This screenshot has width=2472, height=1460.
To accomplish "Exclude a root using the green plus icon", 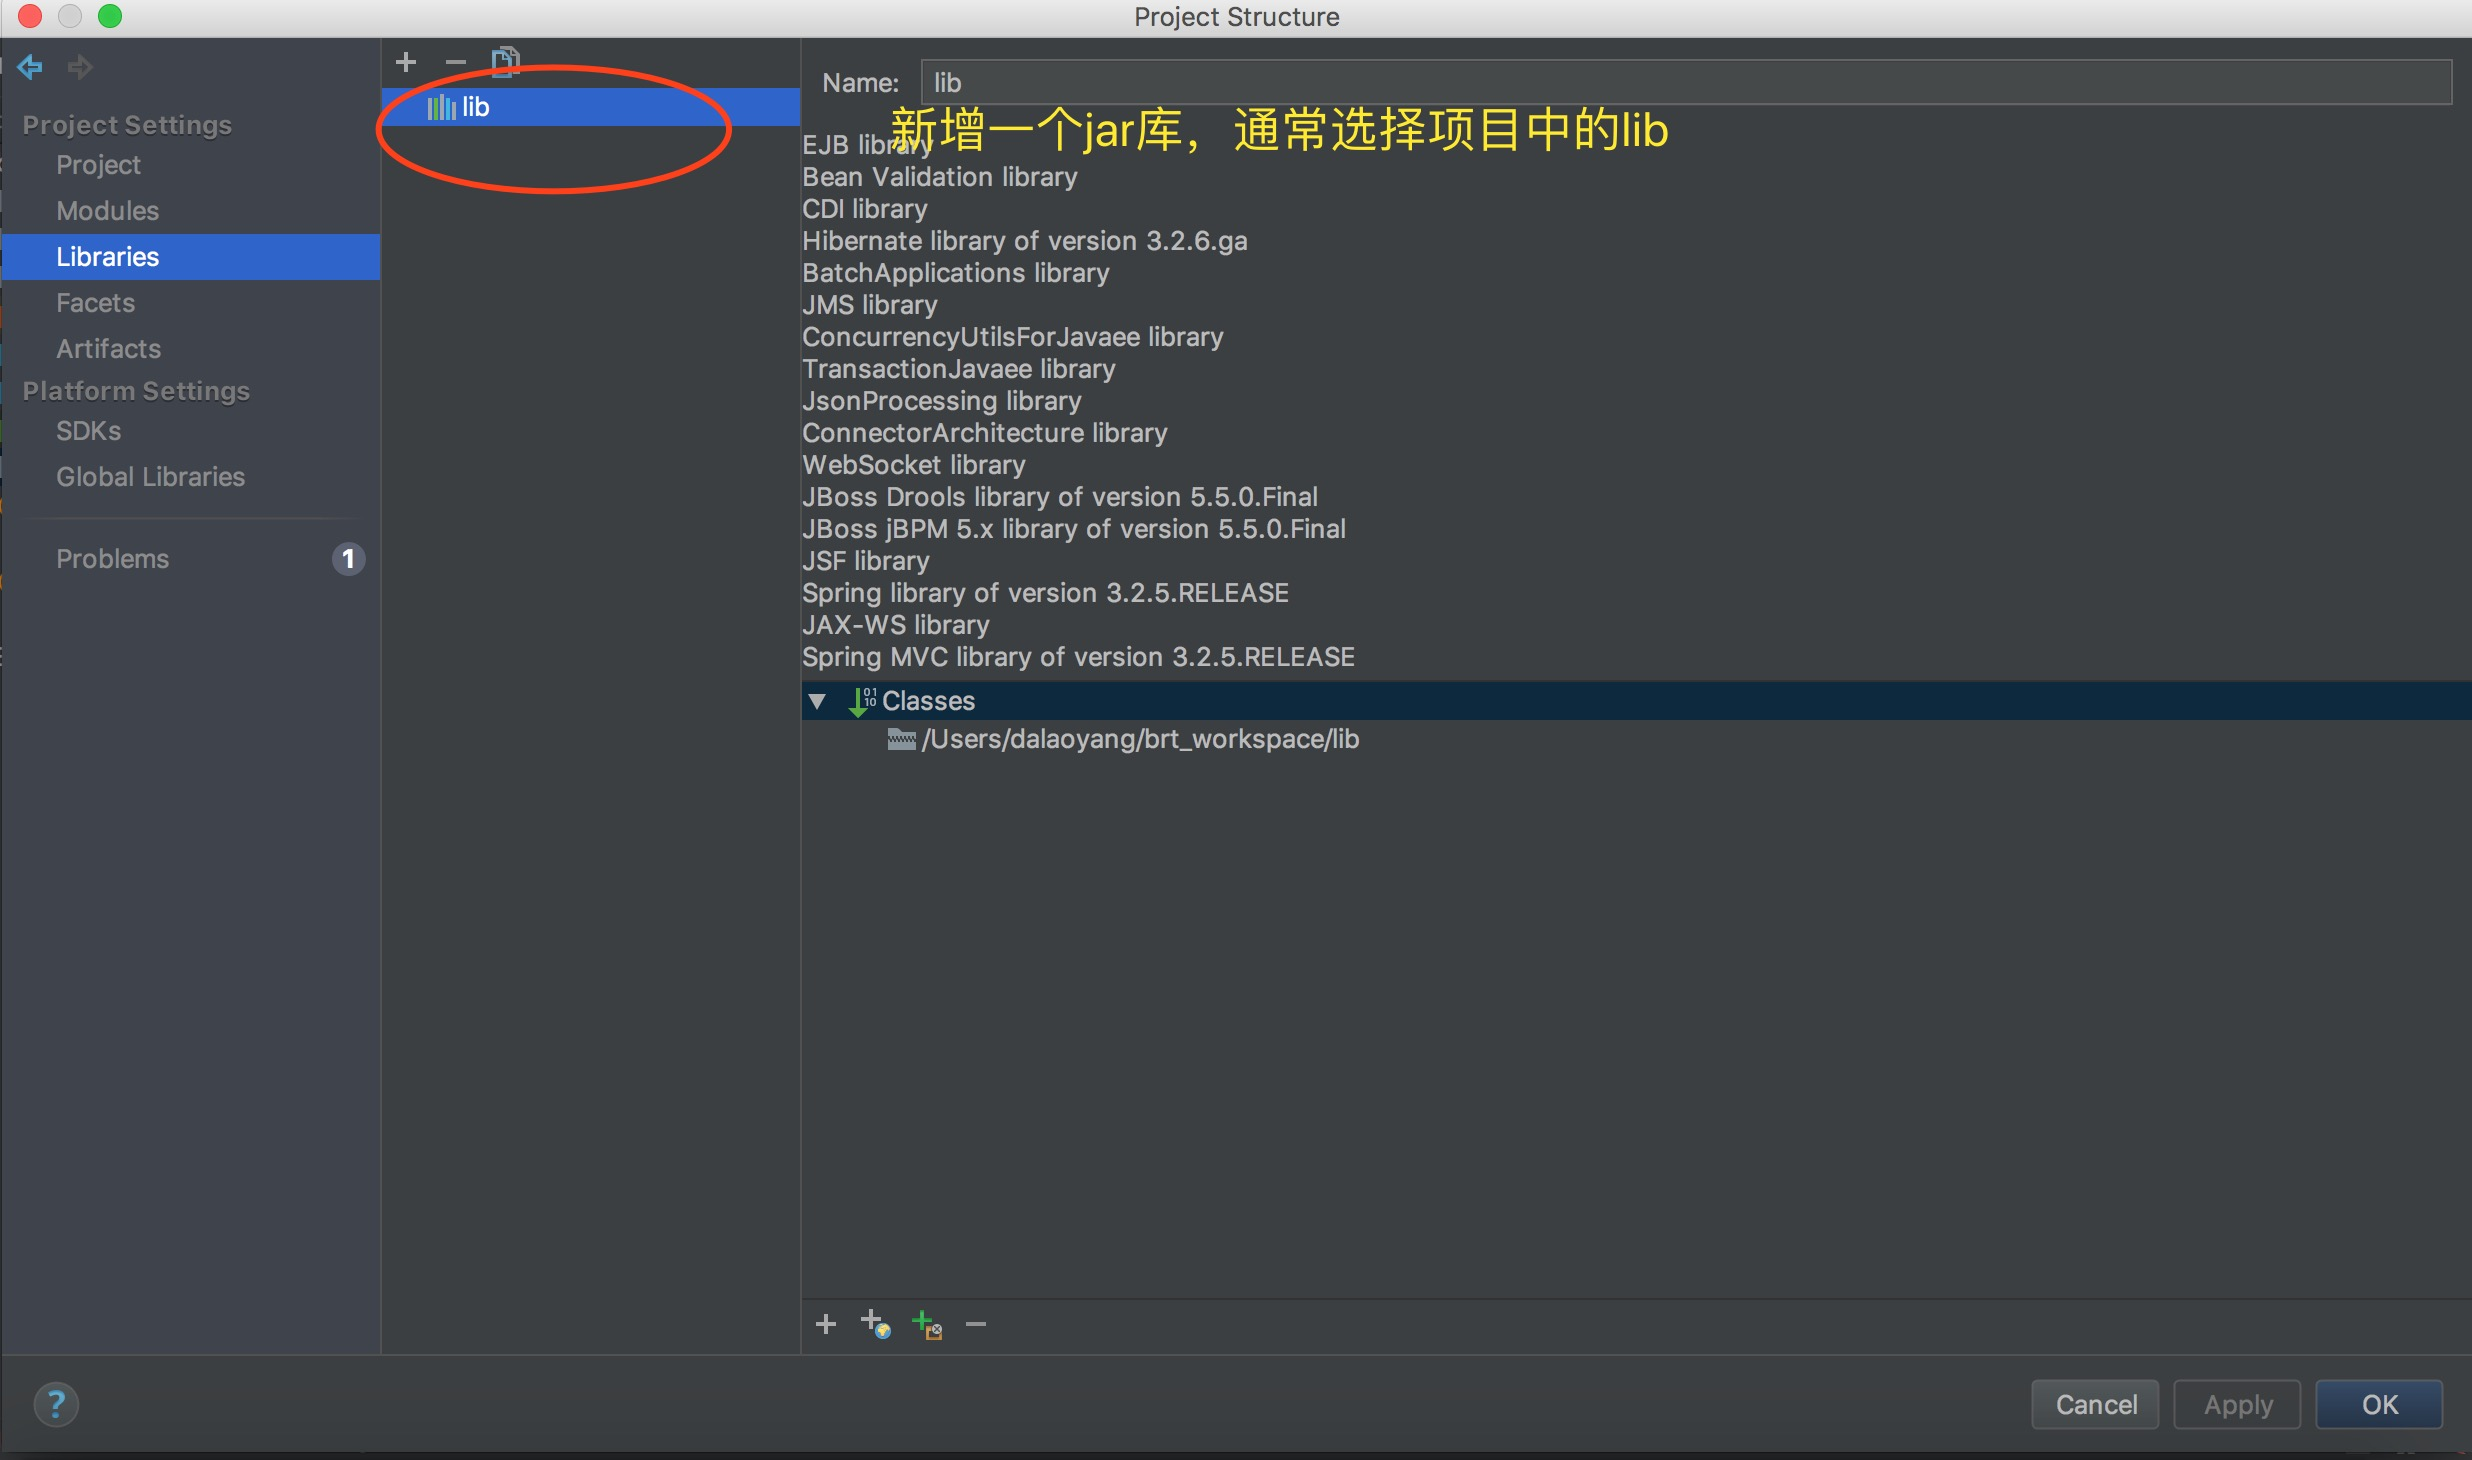I will (926, 1323).
